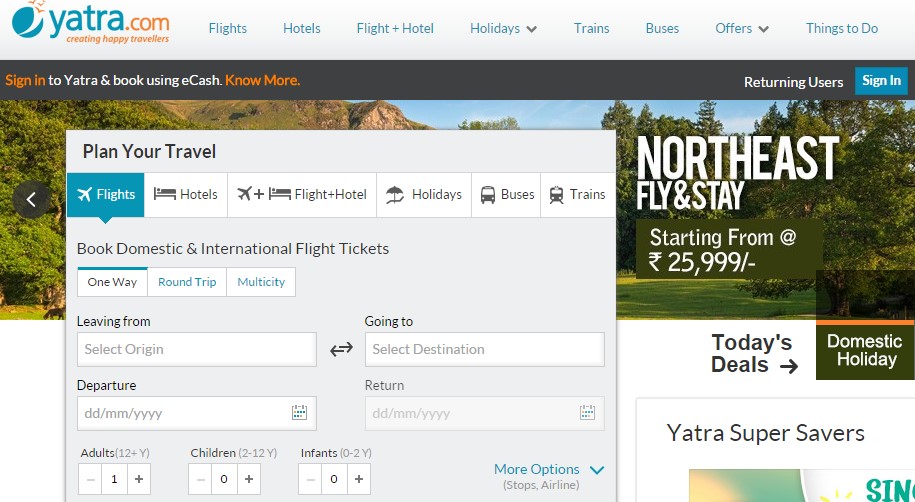This screenshot has height=502, width=915.
Task: Click the Select Origin input field
Action: point(197,349)
